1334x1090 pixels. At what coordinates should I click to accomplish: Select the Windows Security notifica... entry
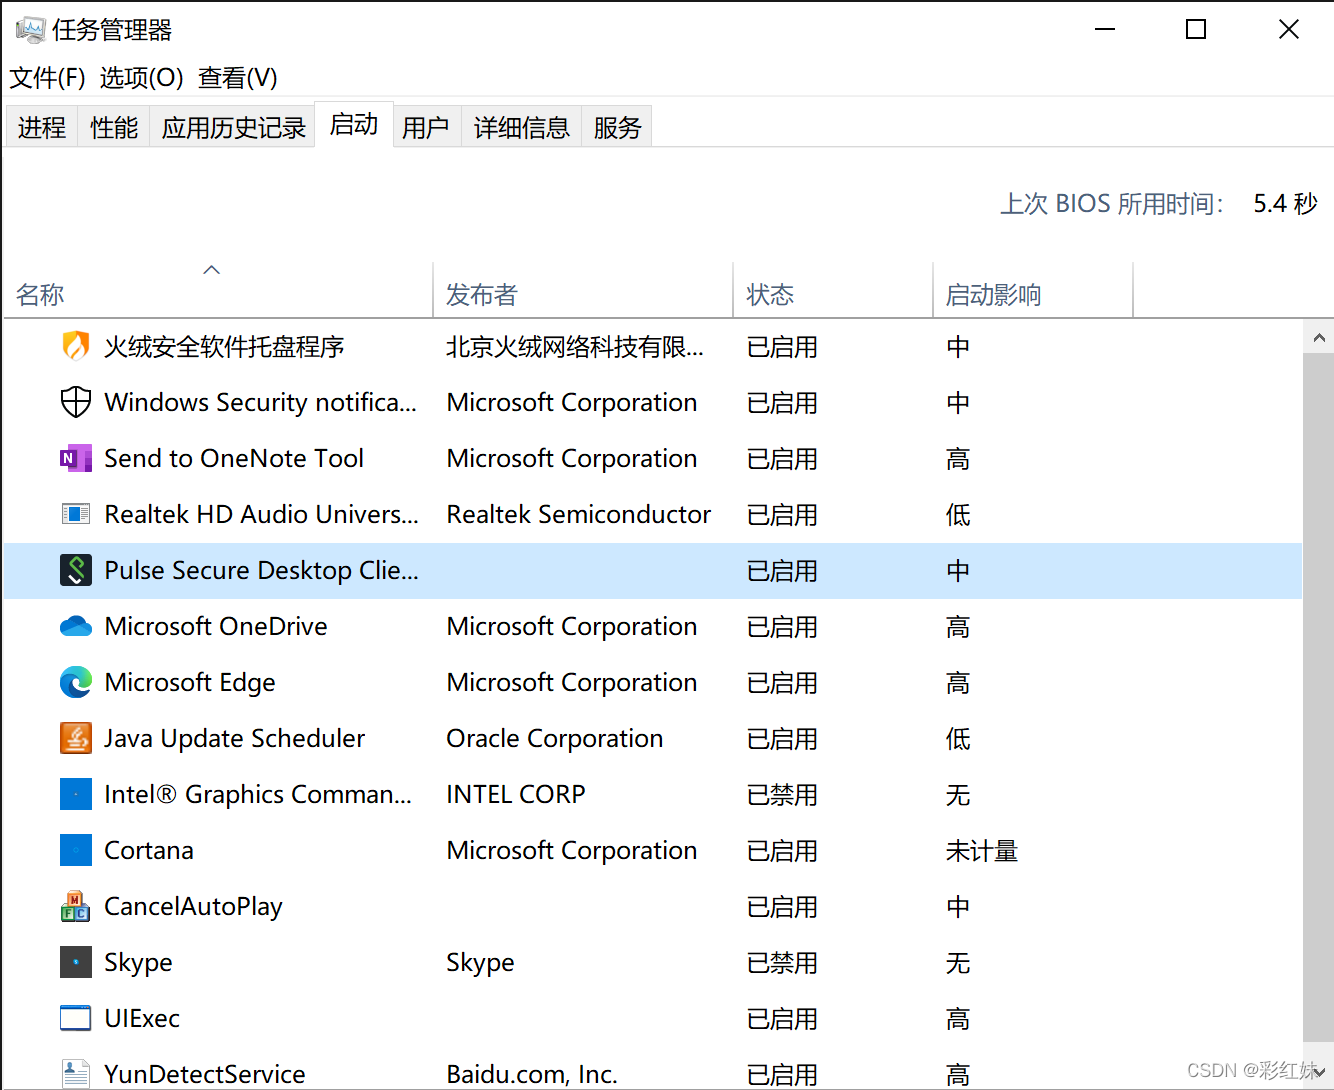pyautogui.click(x=261, y=402)
